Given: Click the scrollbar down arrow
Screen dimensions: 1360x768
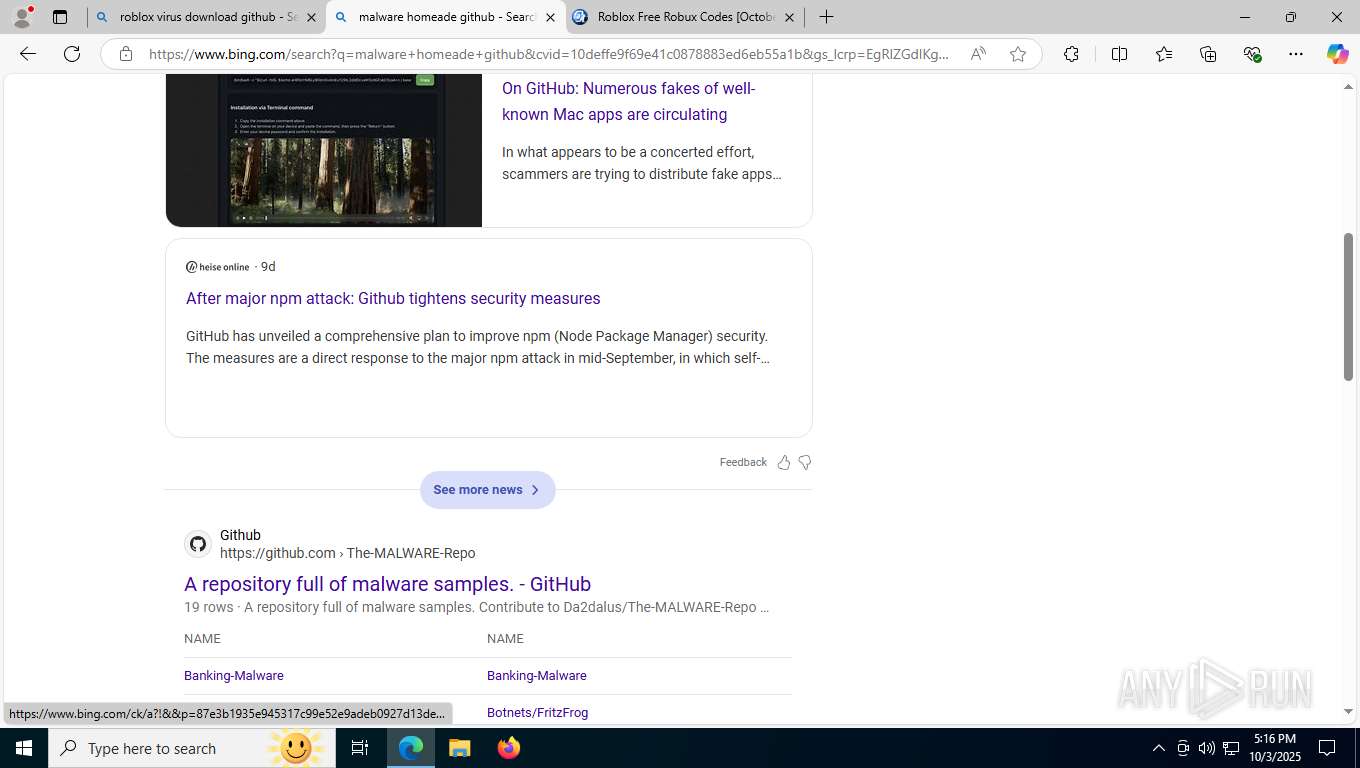Looking at the screenshot, I should [1348, 712].
